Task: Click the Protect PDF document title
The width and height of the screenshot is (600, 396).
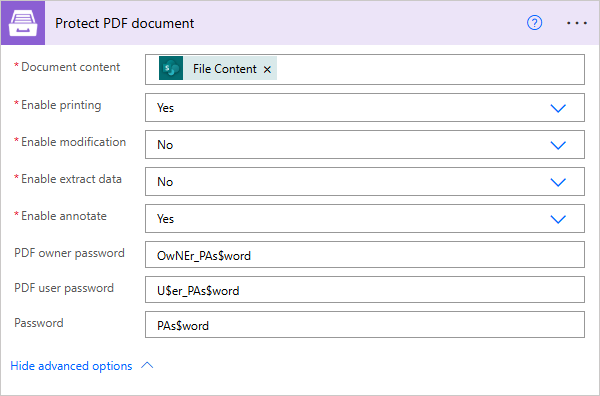Action: [x=125, y=24]
